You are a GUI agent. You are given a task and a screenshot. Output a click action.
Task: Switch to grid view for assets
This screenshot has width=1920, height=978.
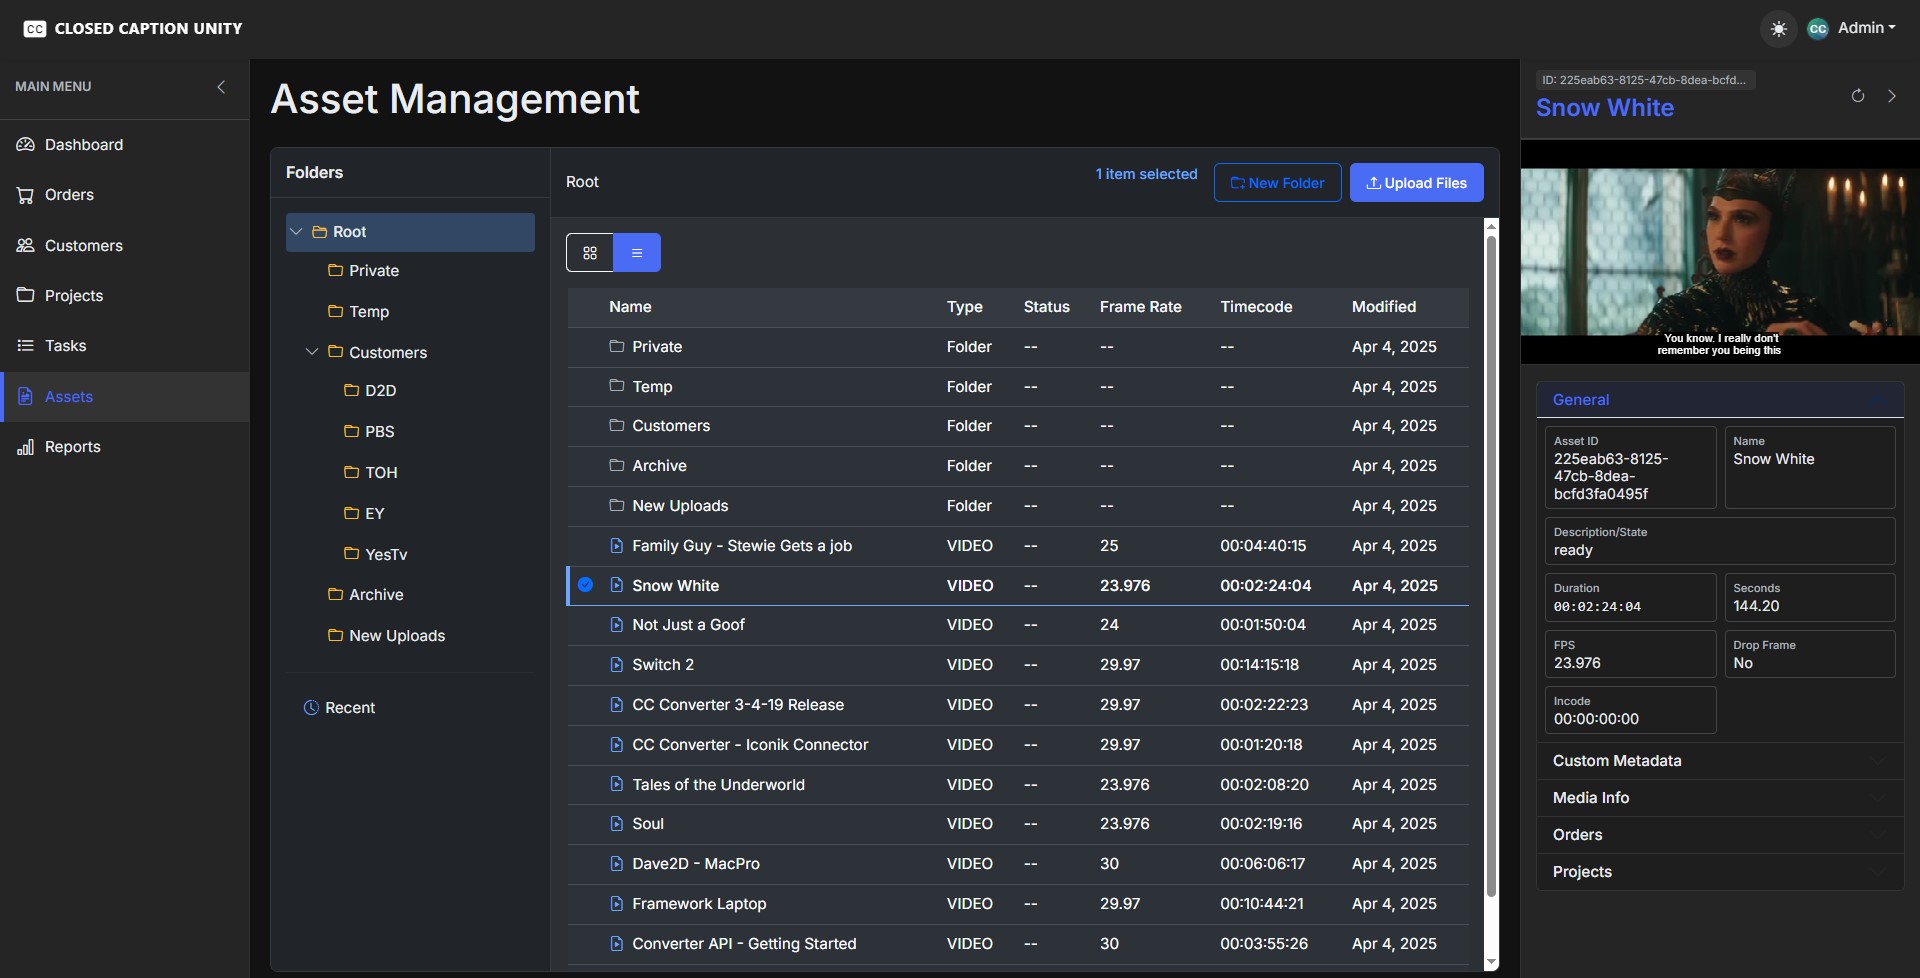(589, 252)
